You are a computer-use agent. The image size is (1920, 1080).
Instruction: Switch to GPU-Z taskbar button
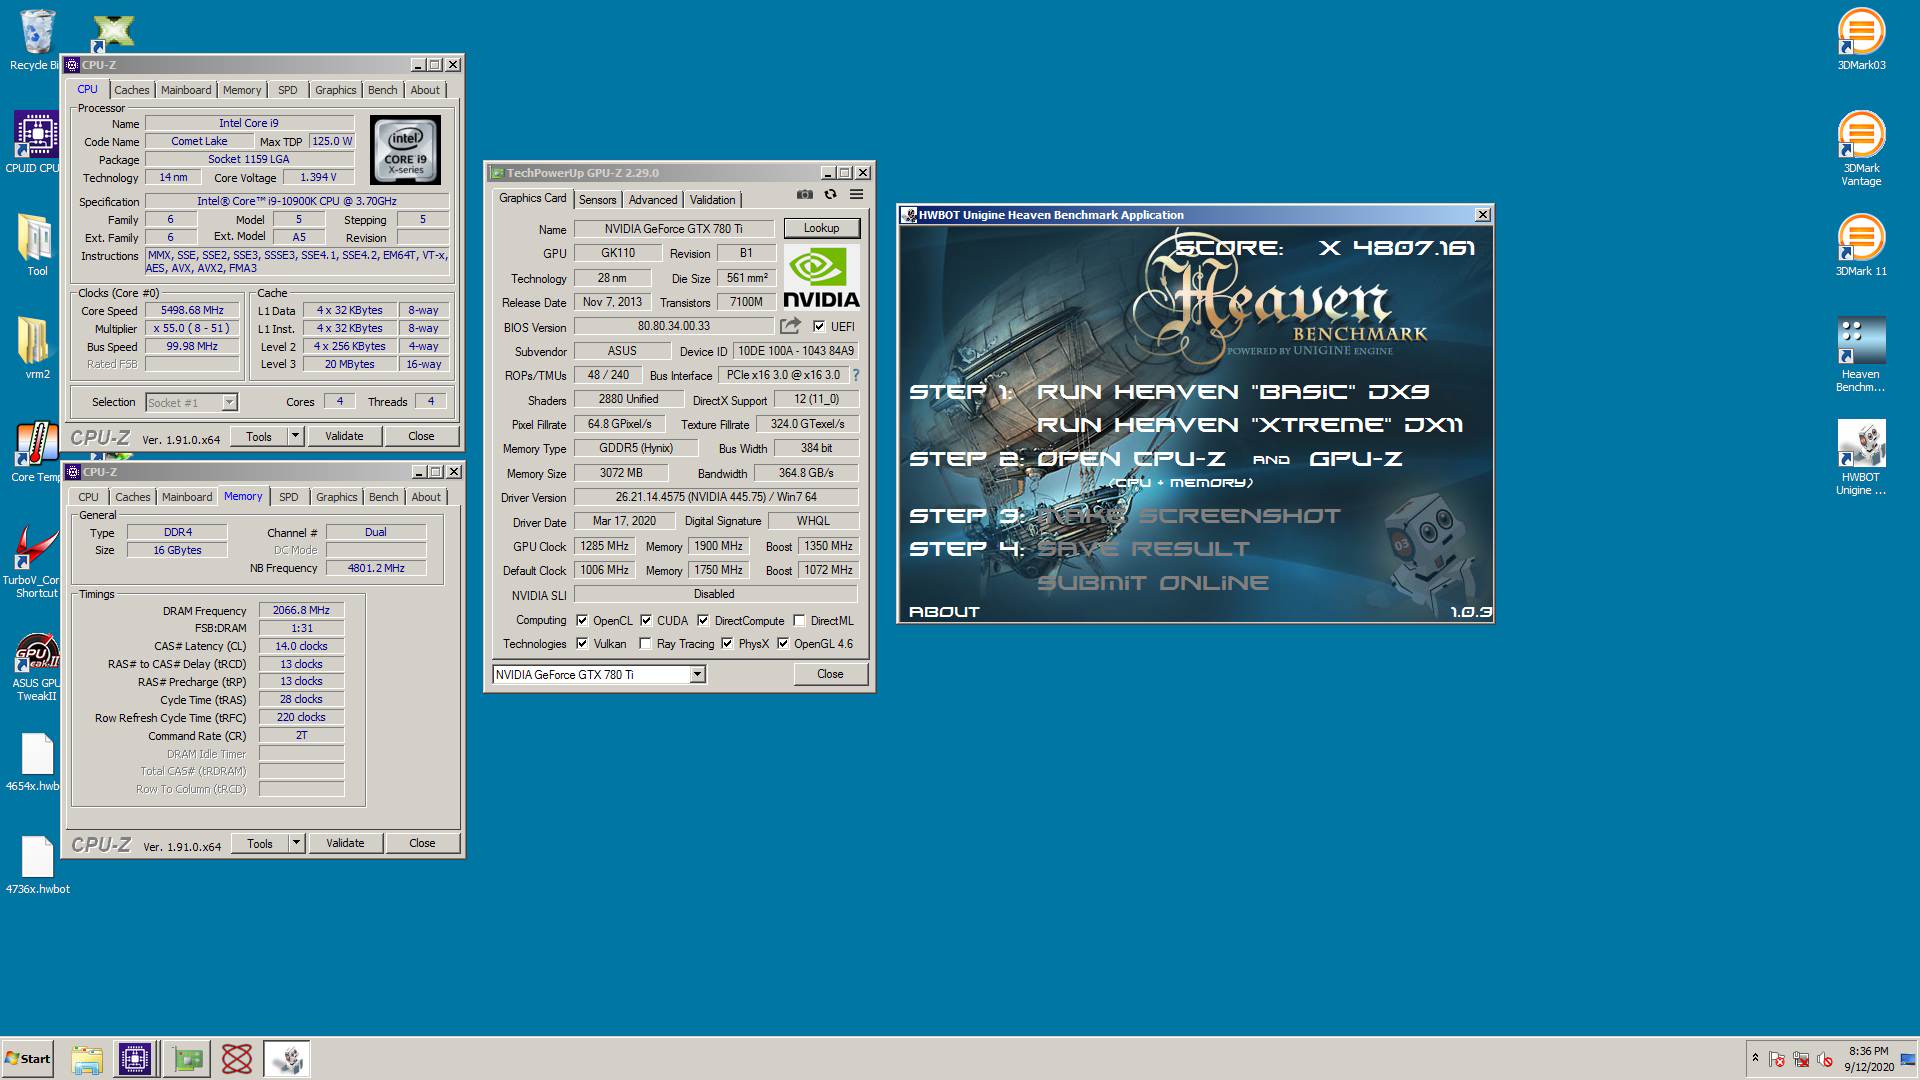coord(187,1058)
